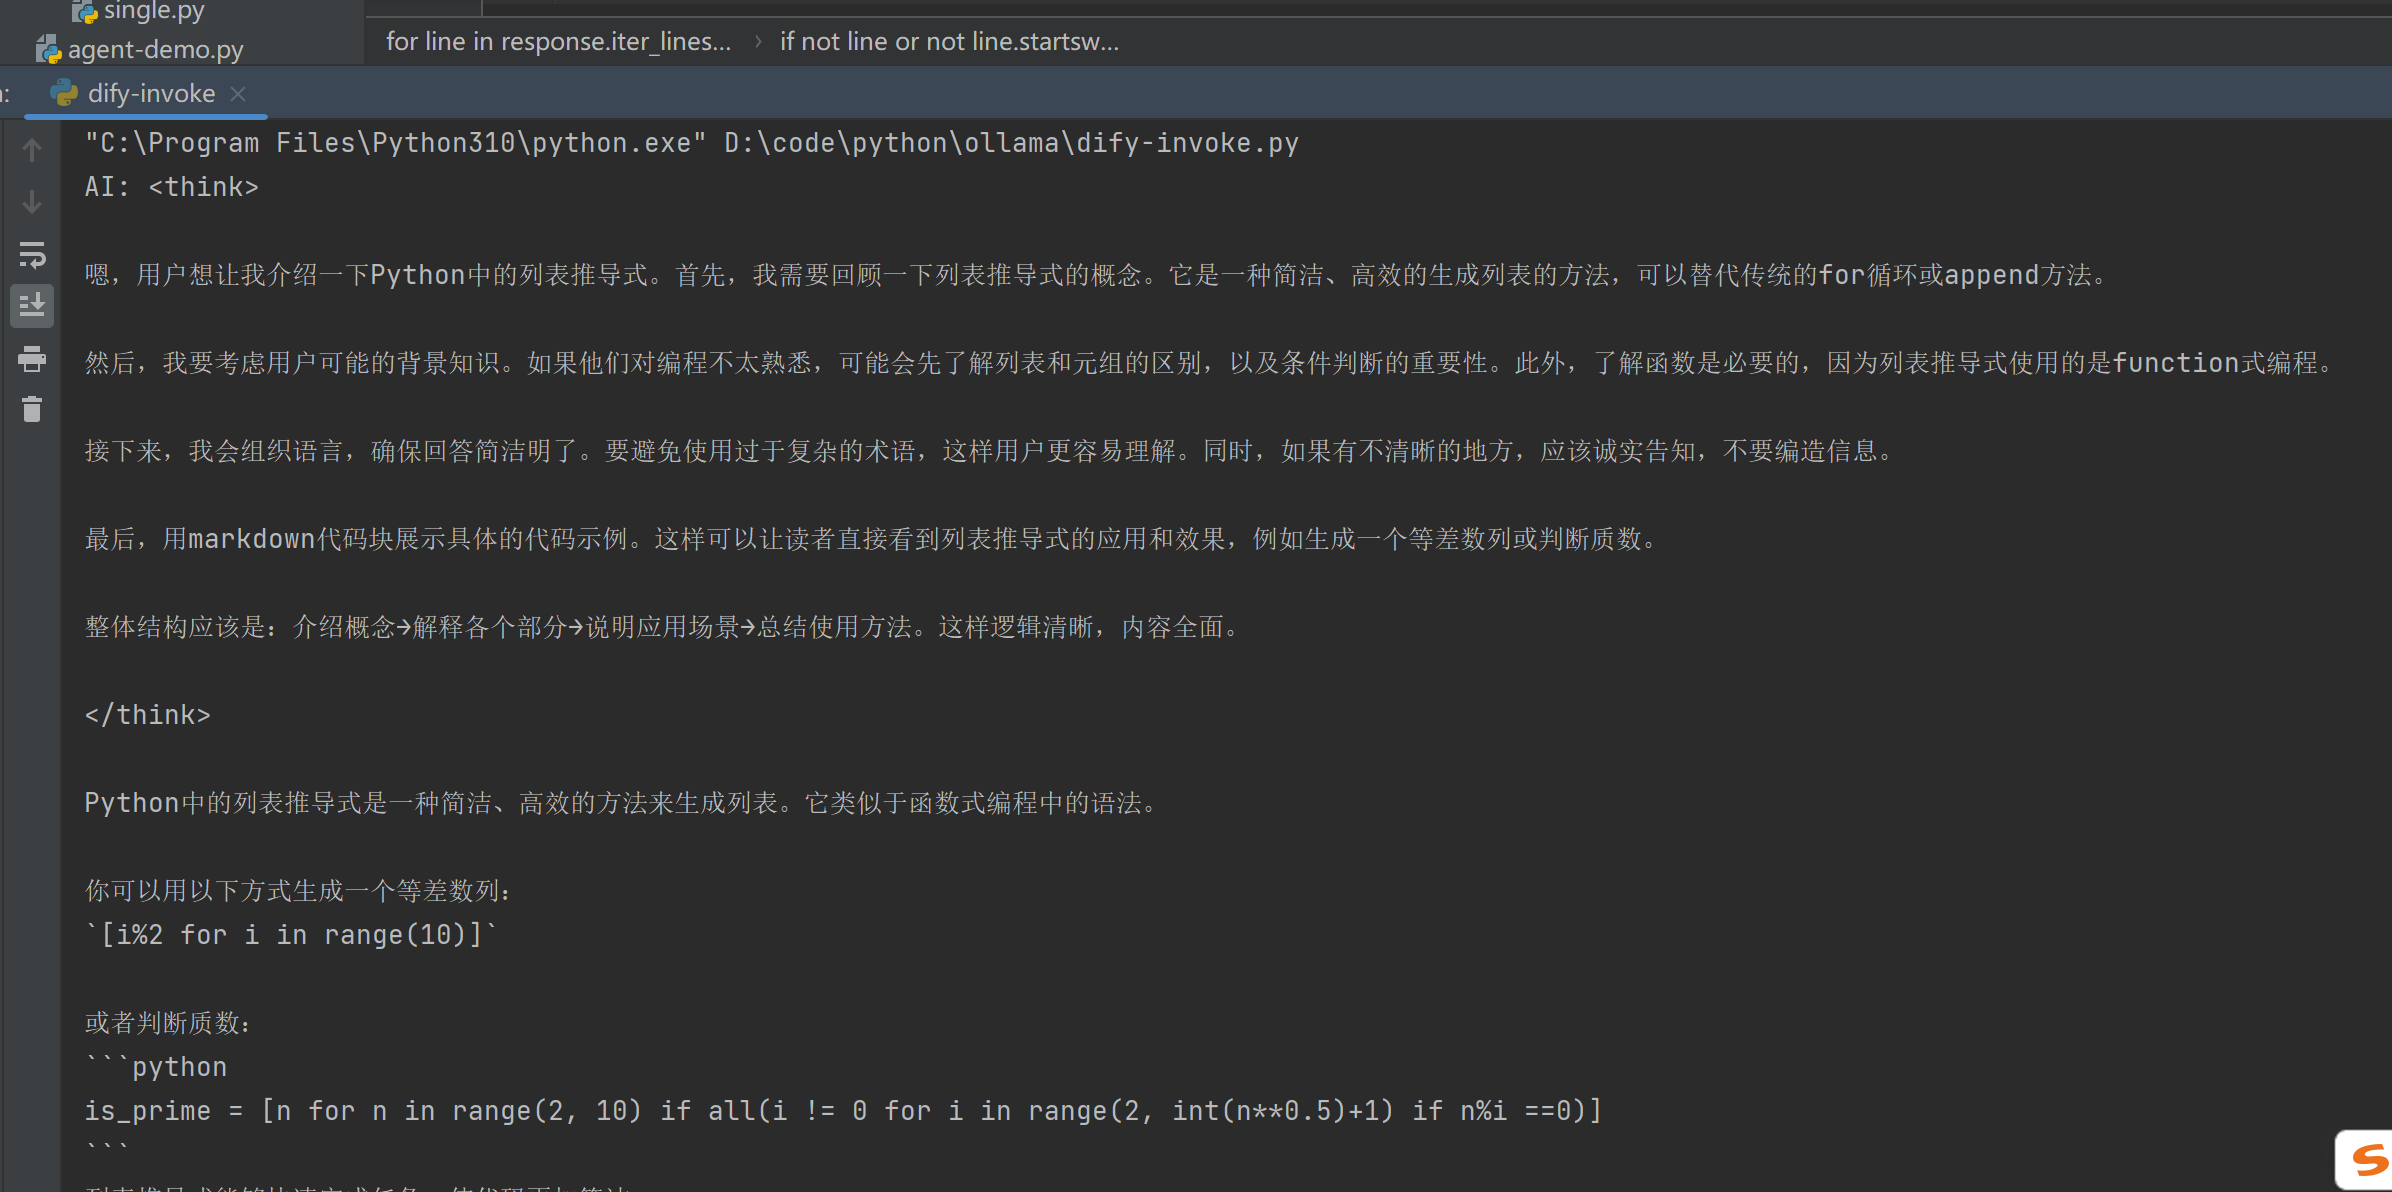Viewport: 2392px width, 1192px height.
Task: Close the dify-invoke run tab
Action: 238,93
